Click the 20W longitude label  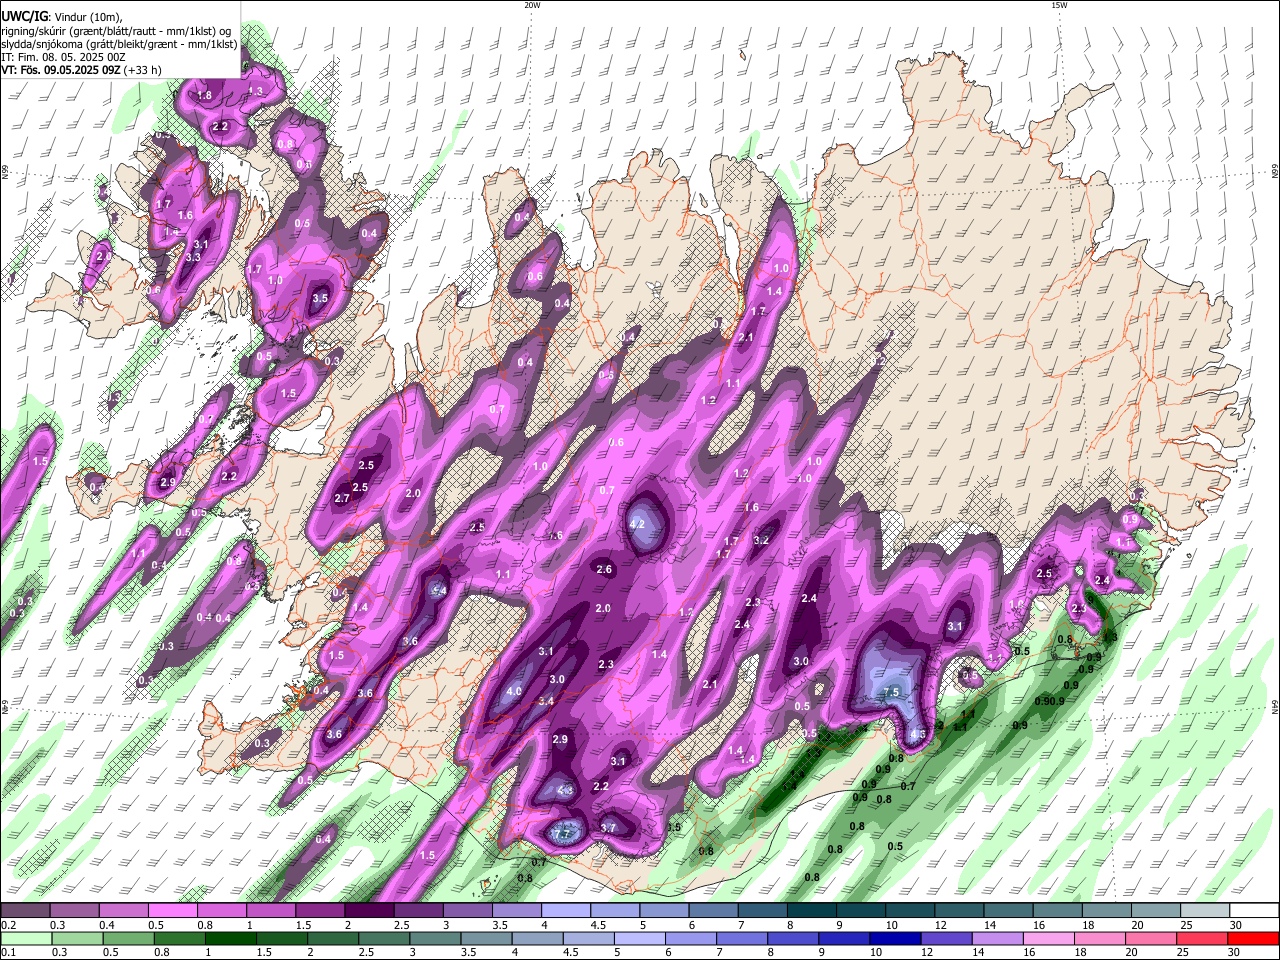[532, 5]
